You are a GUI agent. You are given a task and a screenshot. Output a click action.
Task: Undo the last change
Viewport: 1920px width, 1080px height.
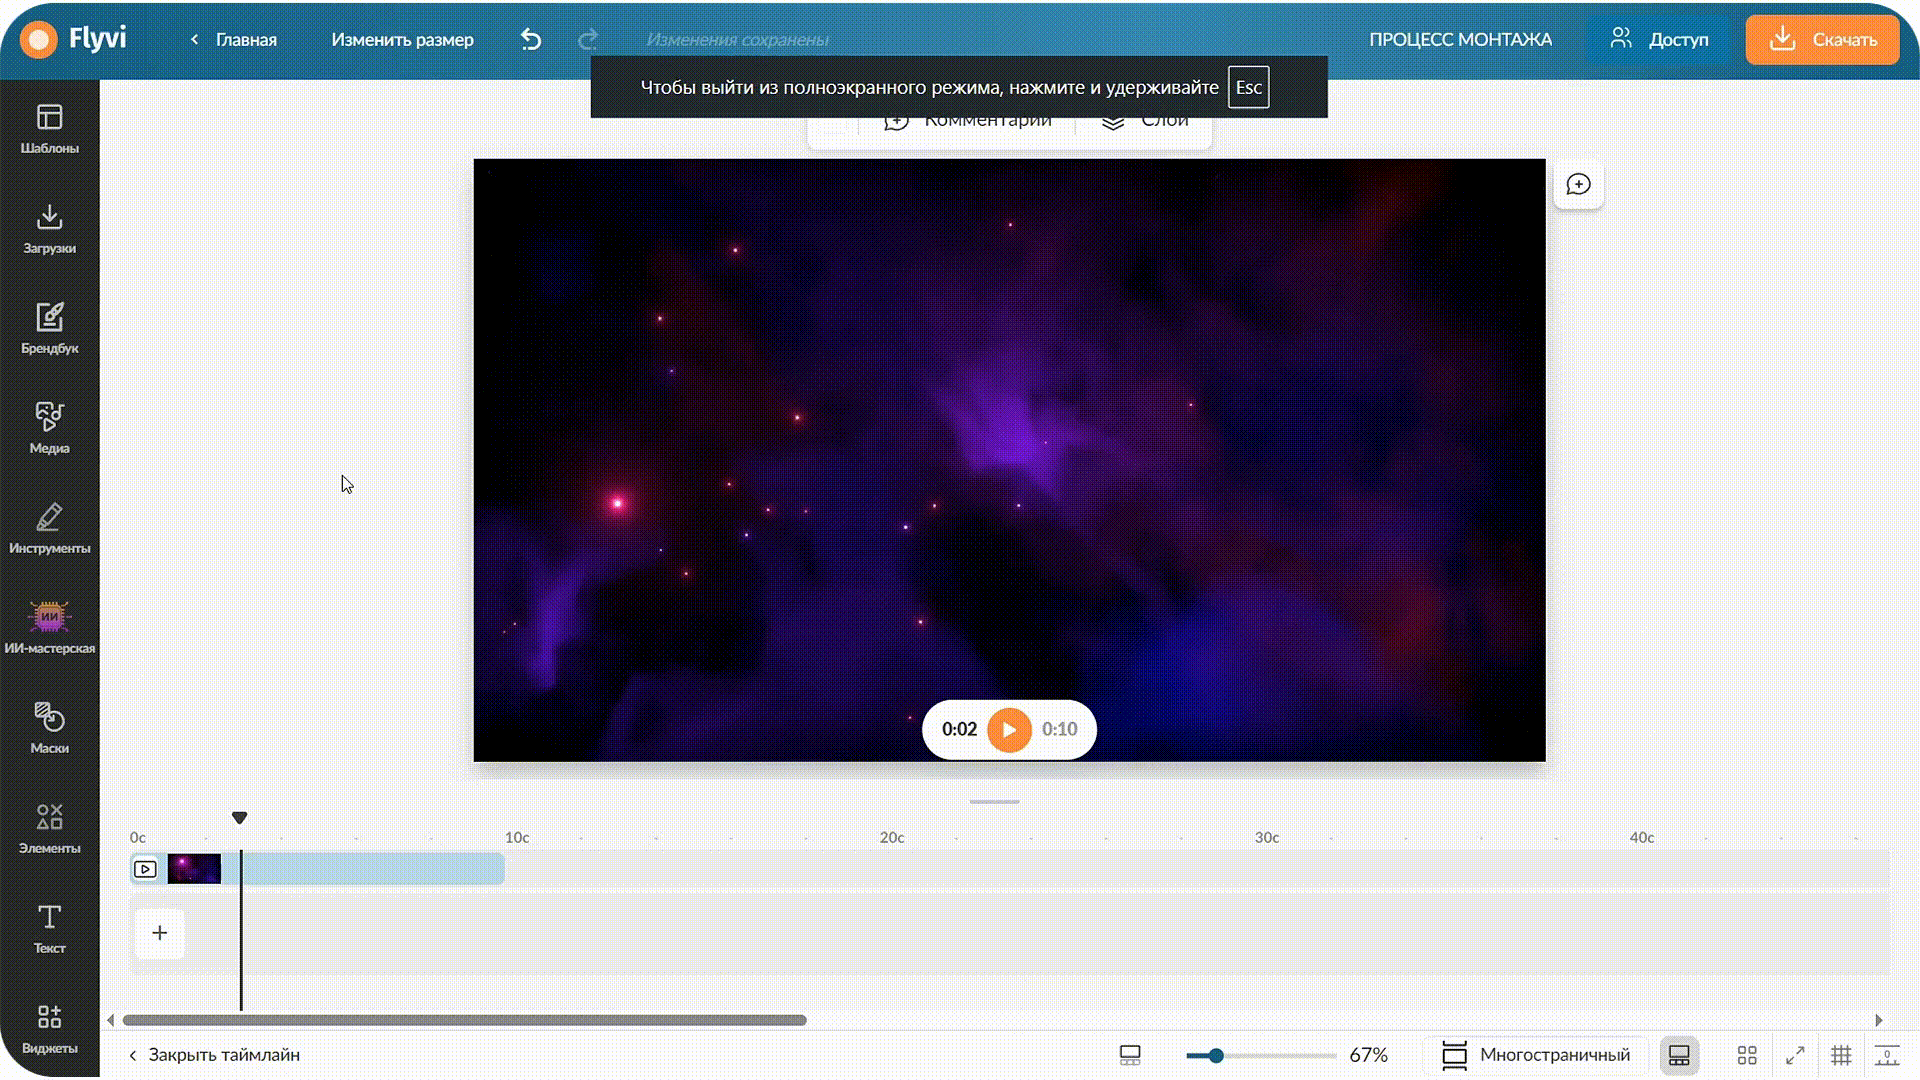coord(531,40)
